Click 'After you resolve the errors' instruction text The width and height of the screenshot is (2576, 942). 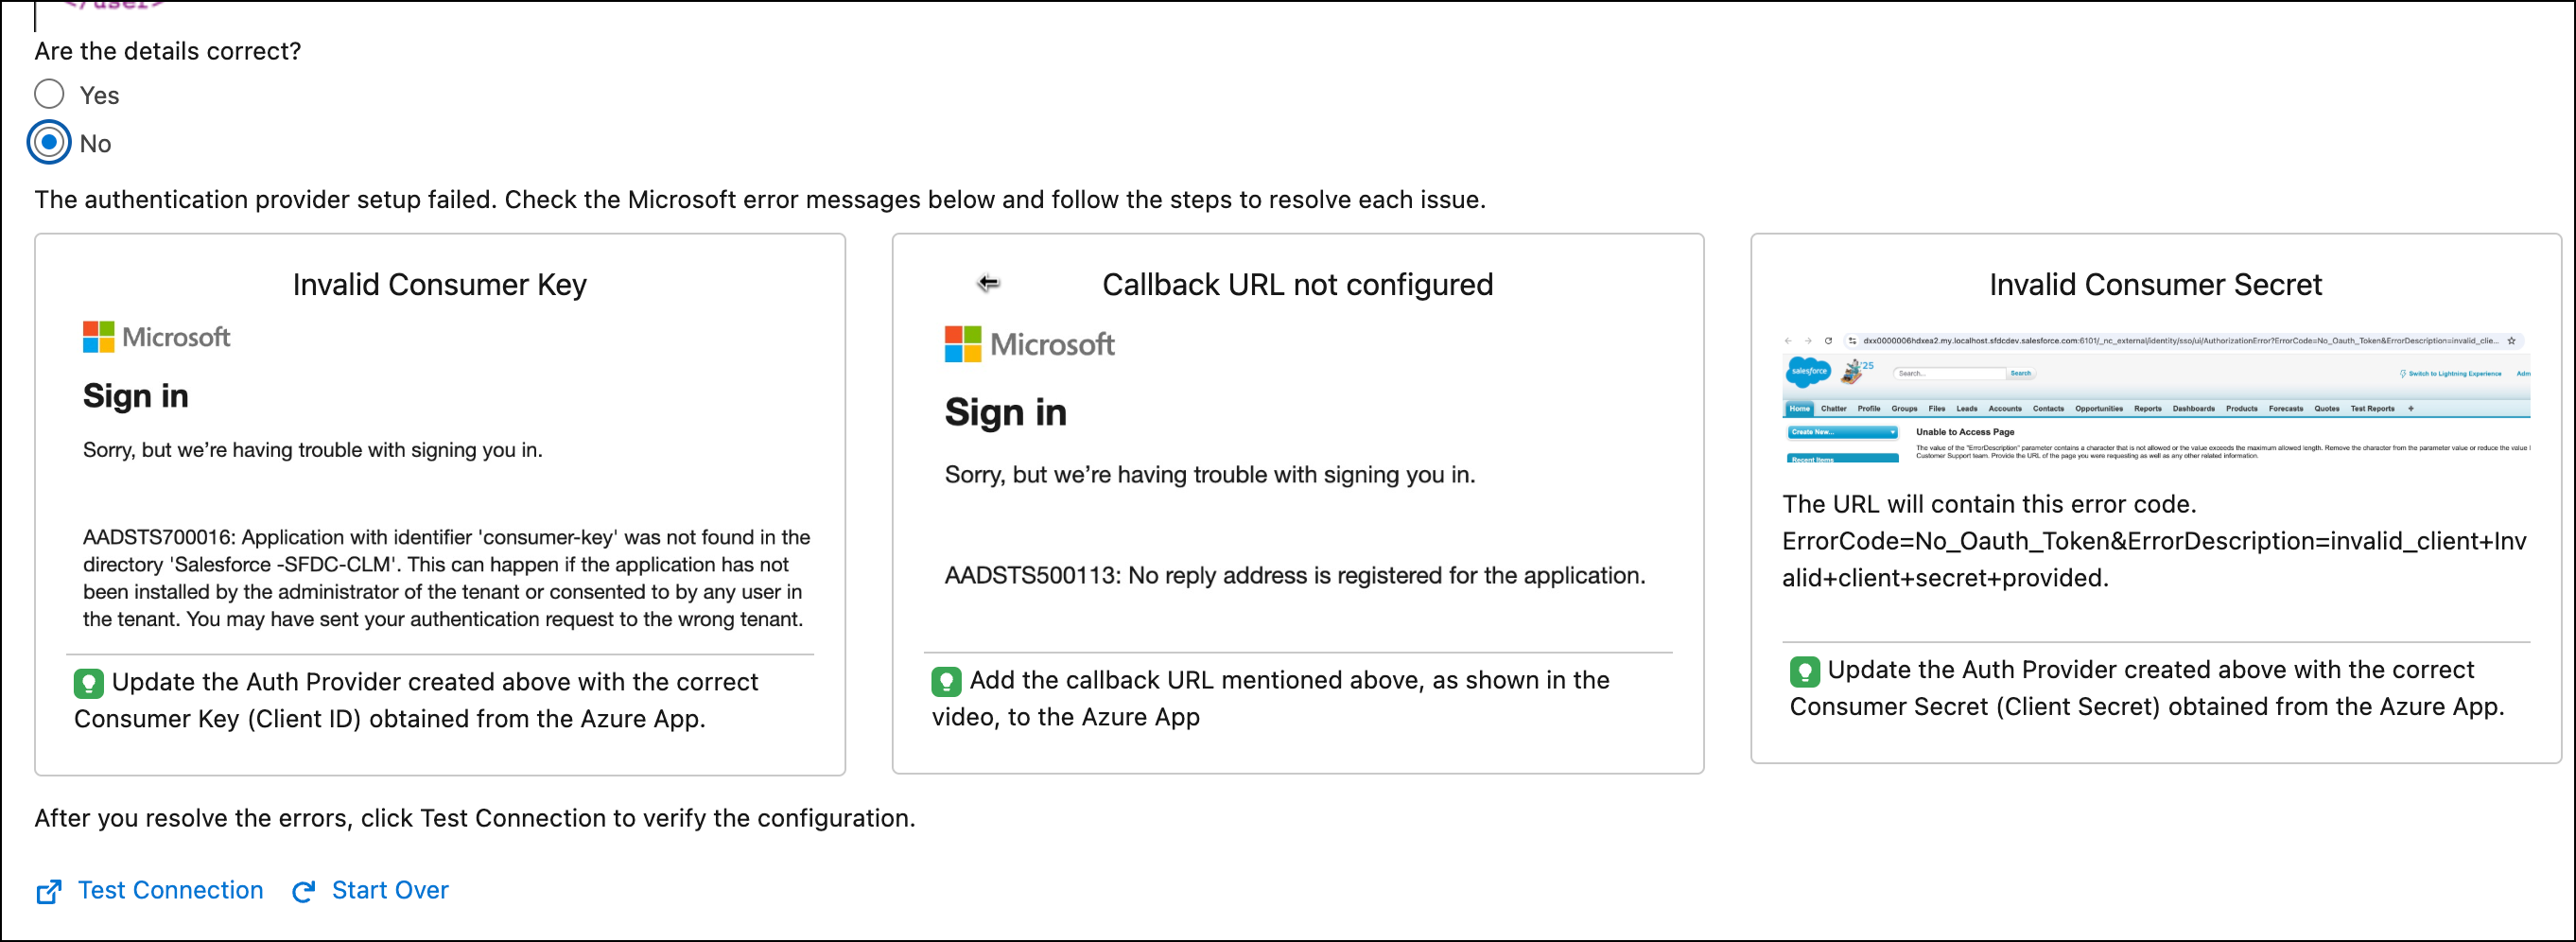(x=475, y=818)
